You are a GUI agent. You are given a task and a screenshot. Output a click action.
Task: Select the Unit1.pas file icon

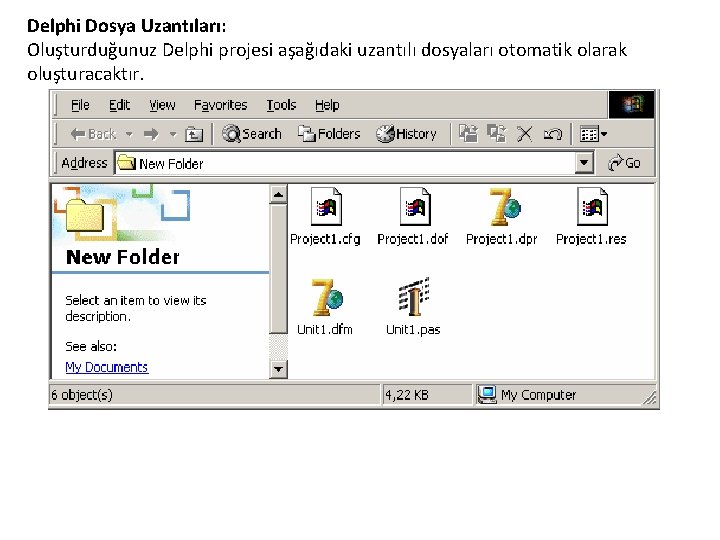414,297
